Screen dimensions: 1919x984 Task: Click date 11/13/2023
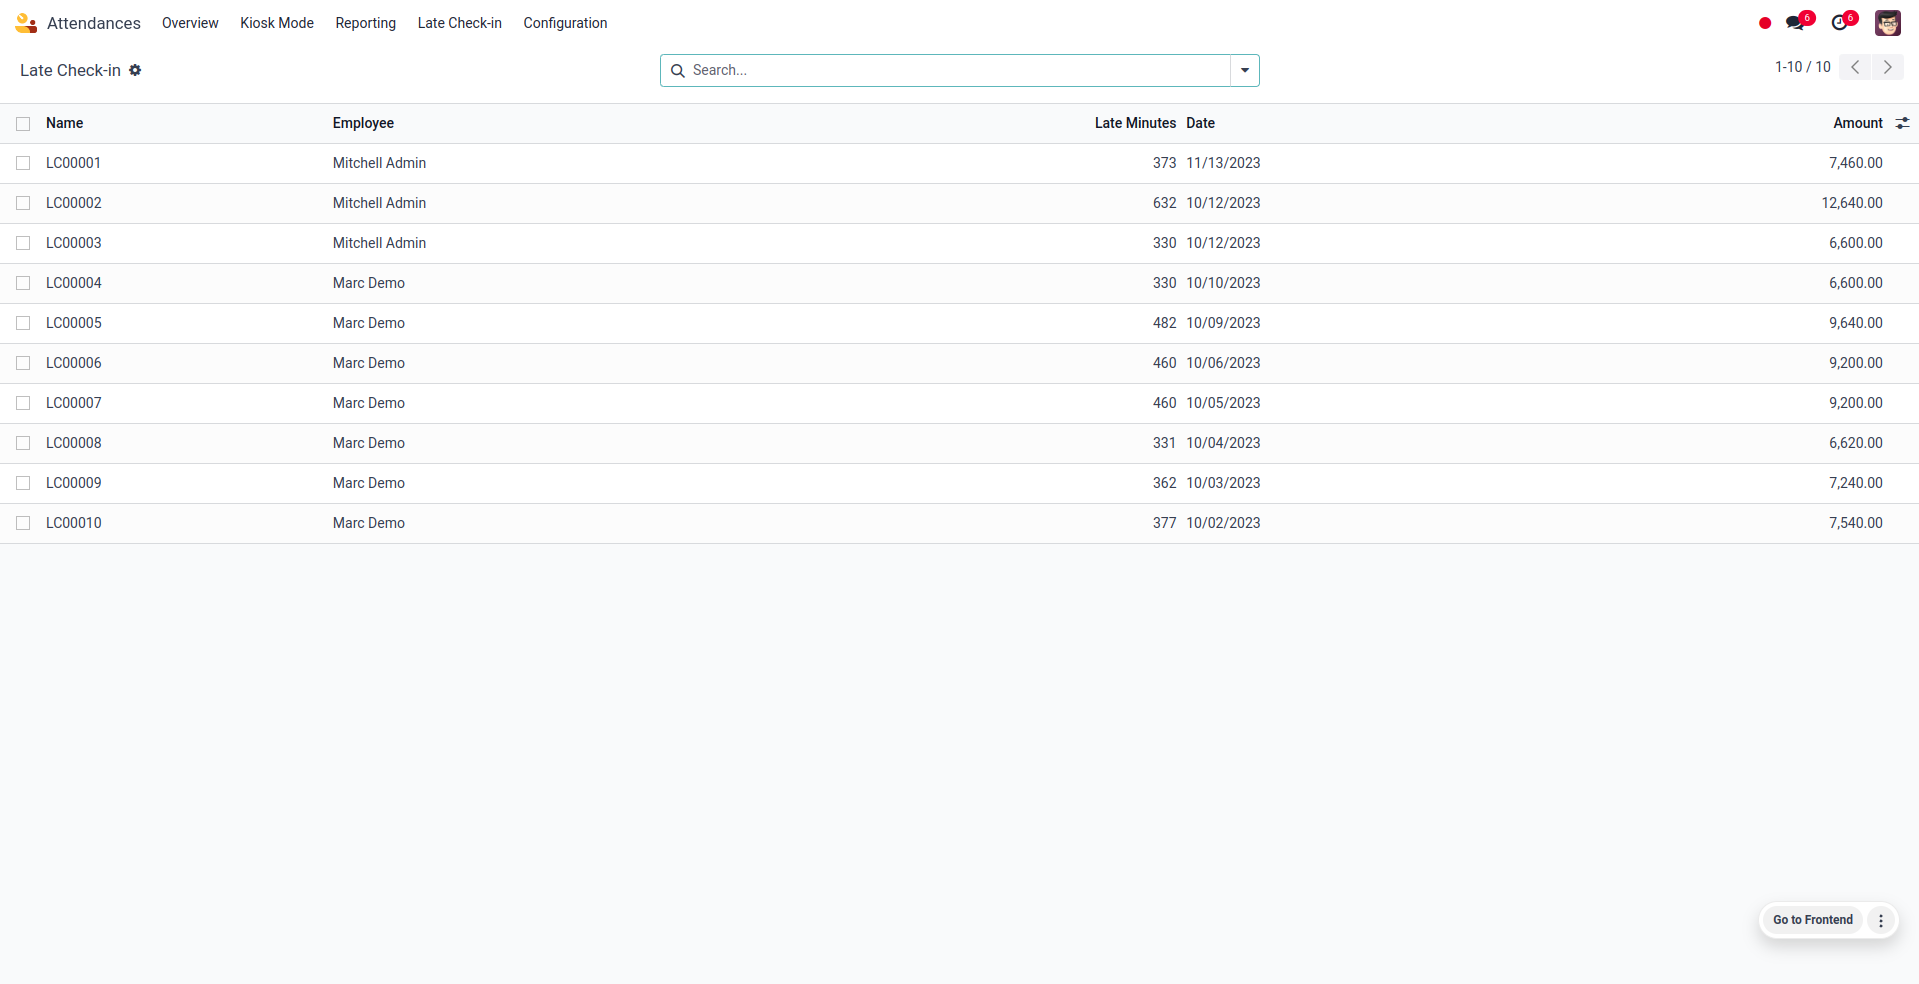point(1223,163)
